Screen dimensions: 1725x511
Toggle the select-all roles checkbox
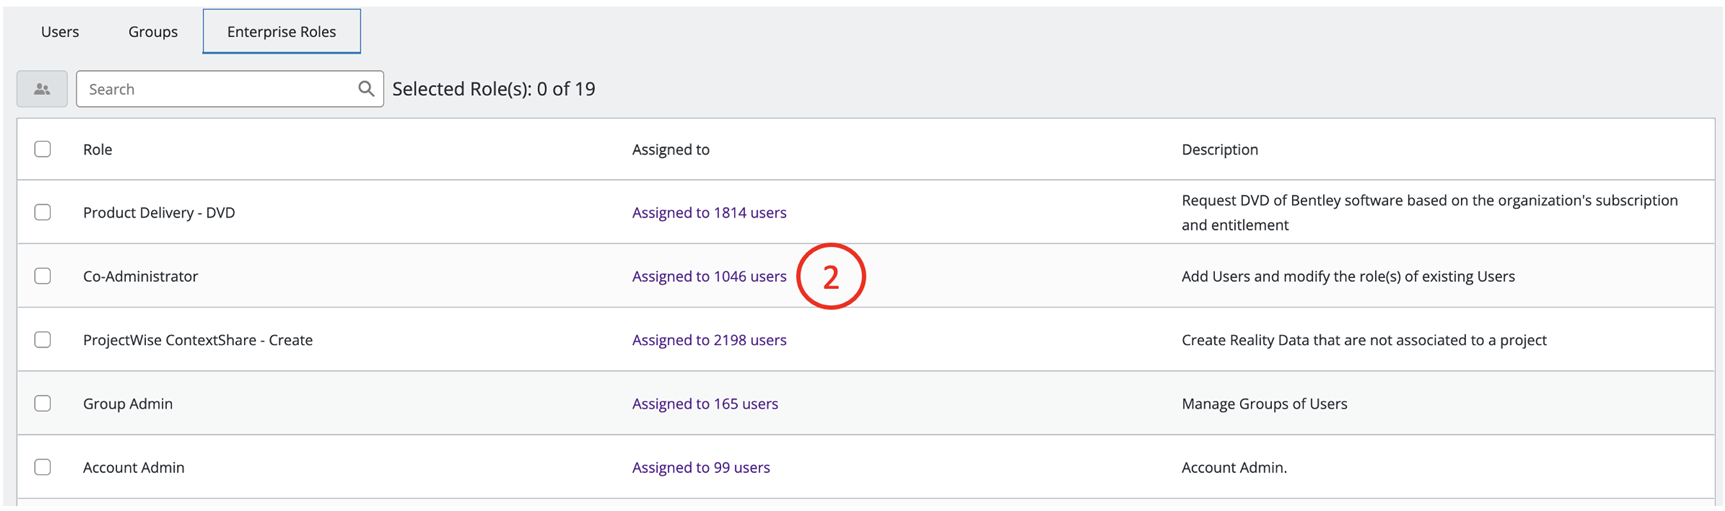tap(43, 149)
